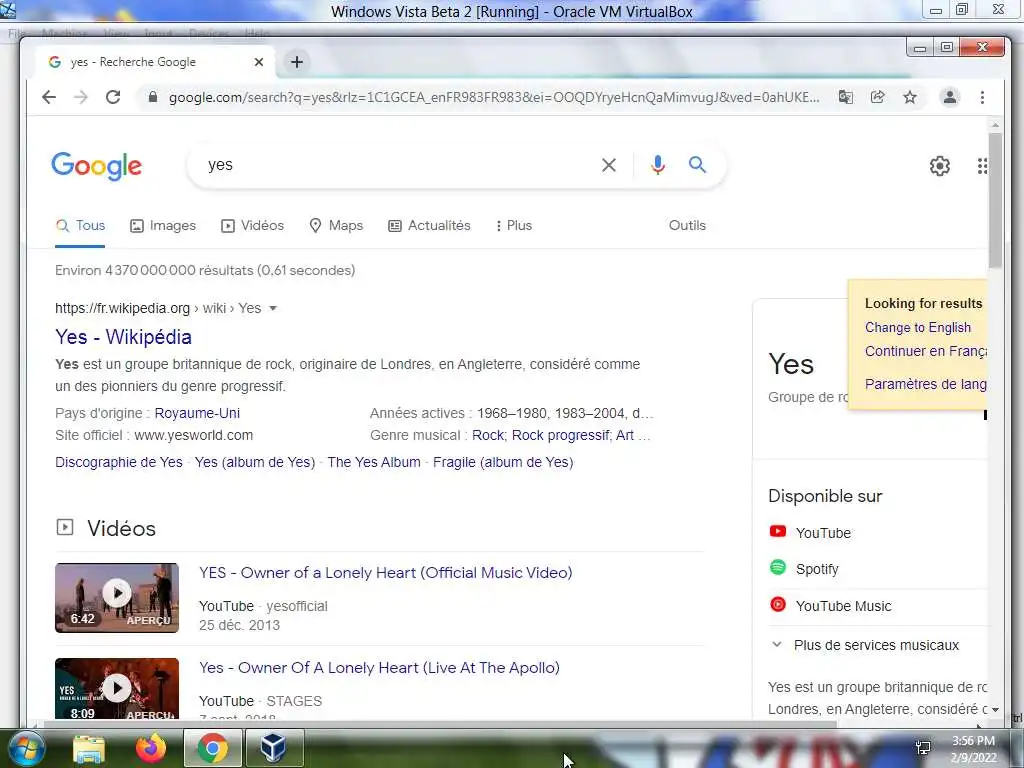Screen dimensions: 1024x768
Task: Click the site lock icon in address bar
Action: point(153,97)
